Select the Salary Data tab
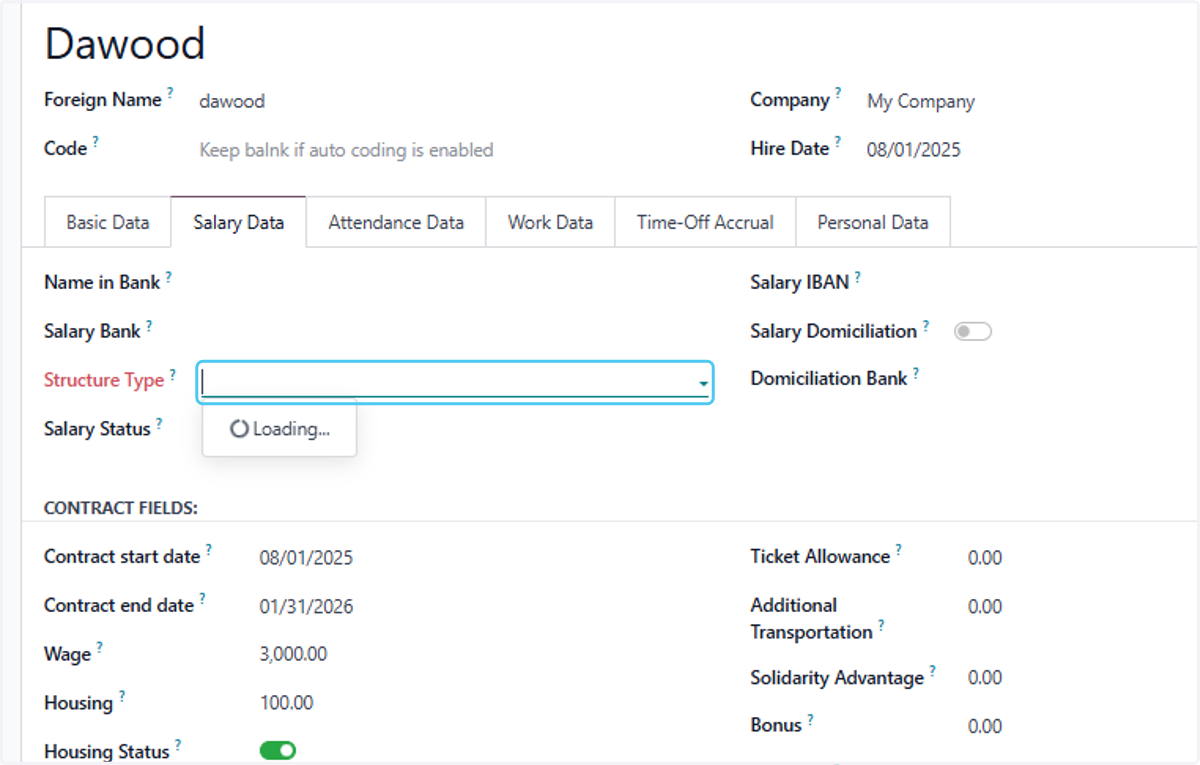This screenshot has width=1200, height=765. tap(238, 222)
